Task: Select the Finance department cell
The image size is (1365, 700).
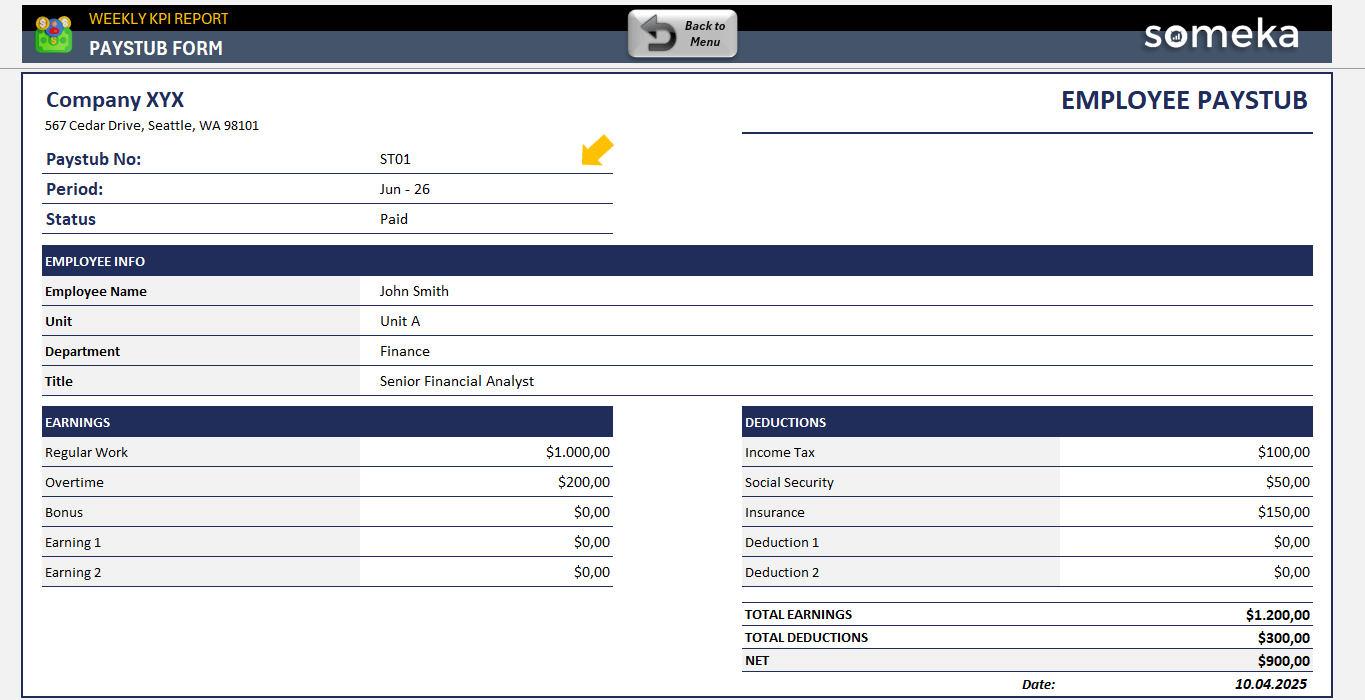Action: pyautogui.click(x=405, y=351)
